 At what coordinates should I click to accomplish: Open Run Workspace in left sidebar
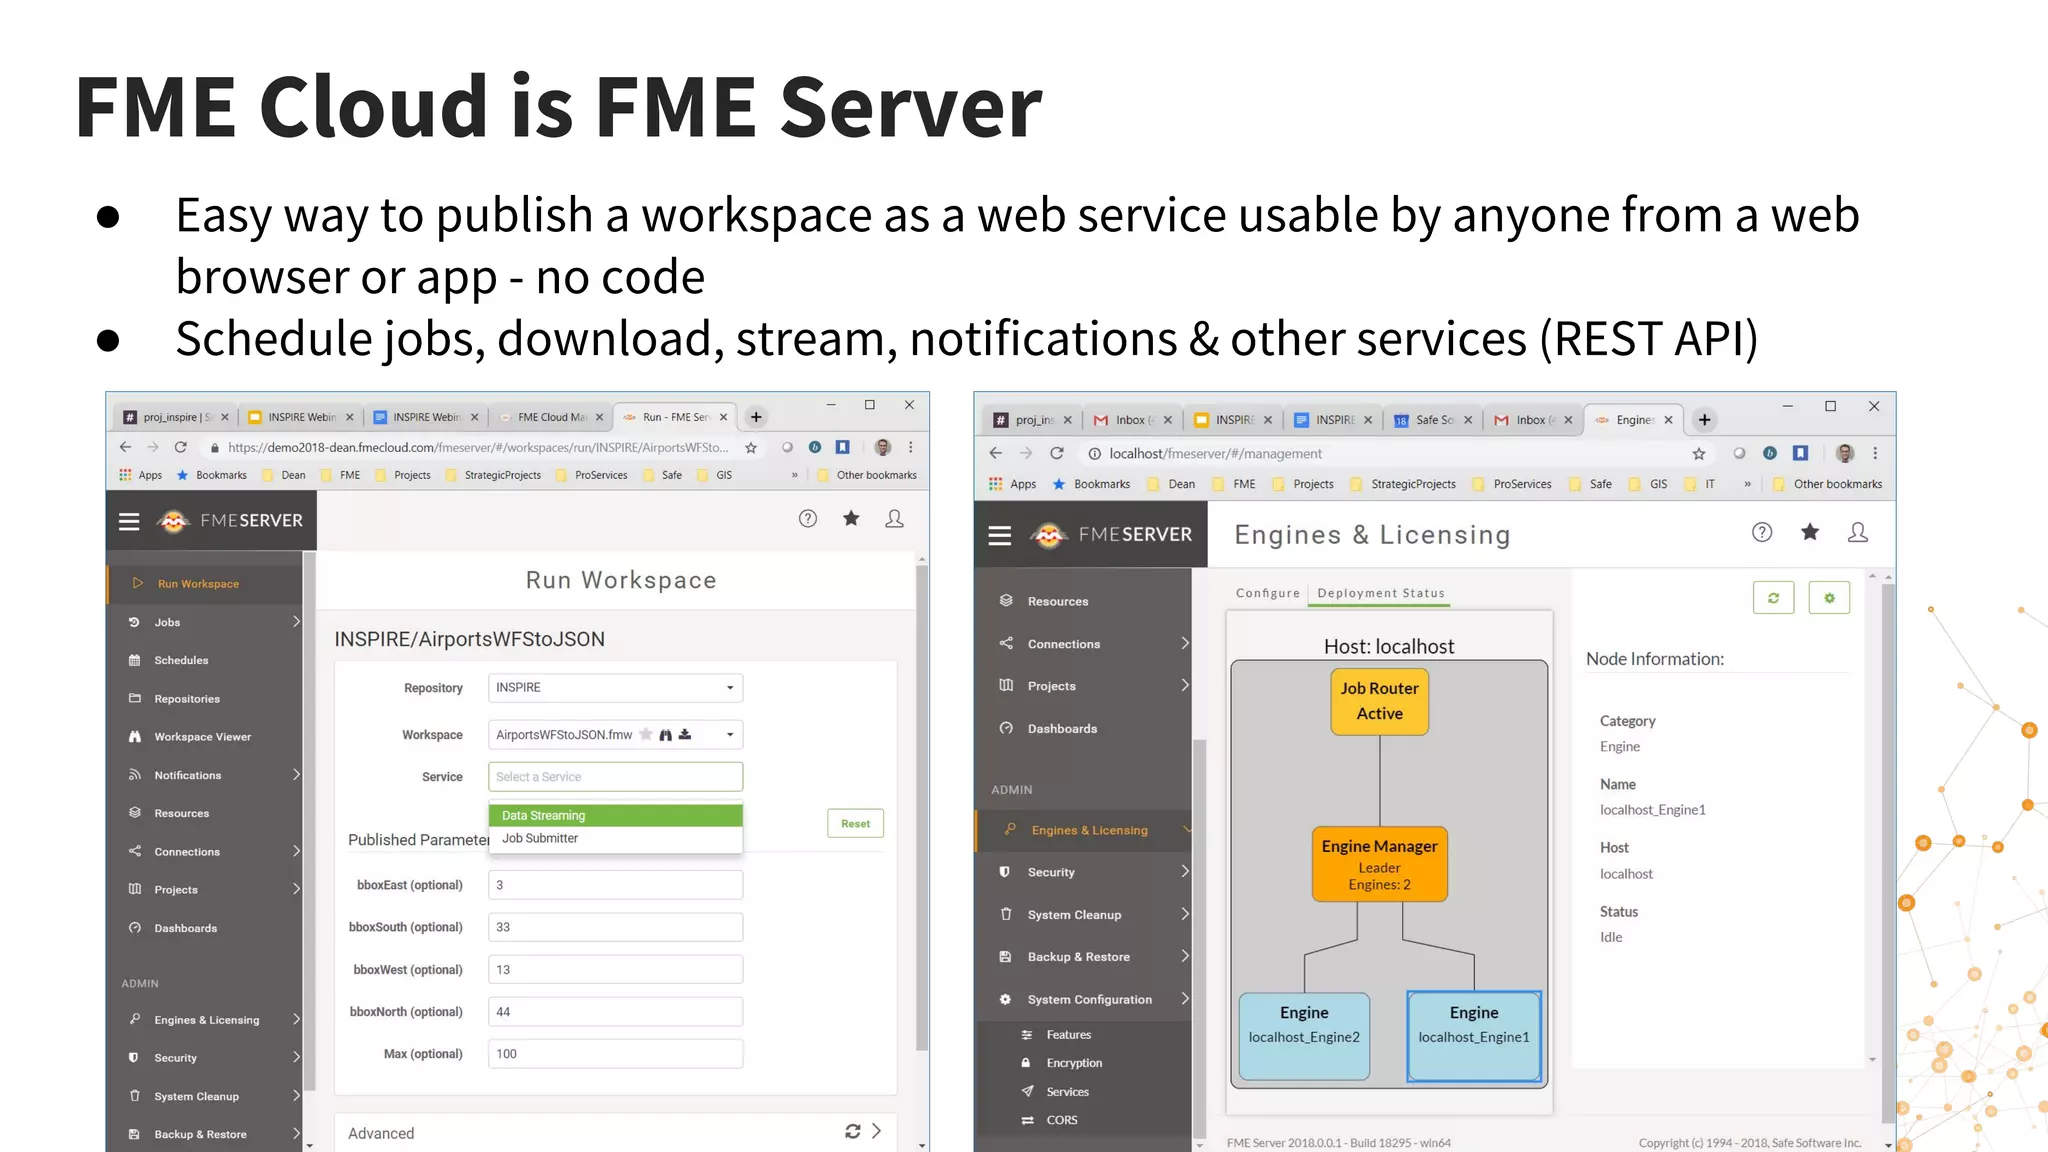(205, 584)
